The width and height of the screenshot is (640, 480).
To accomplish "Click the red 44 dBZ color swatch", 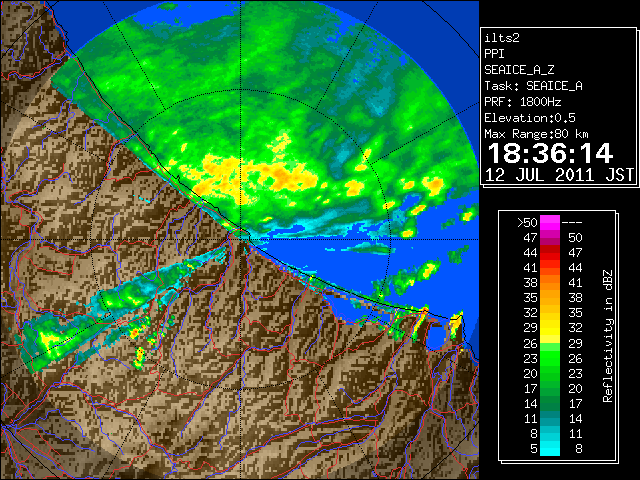I will coord(550,253).
